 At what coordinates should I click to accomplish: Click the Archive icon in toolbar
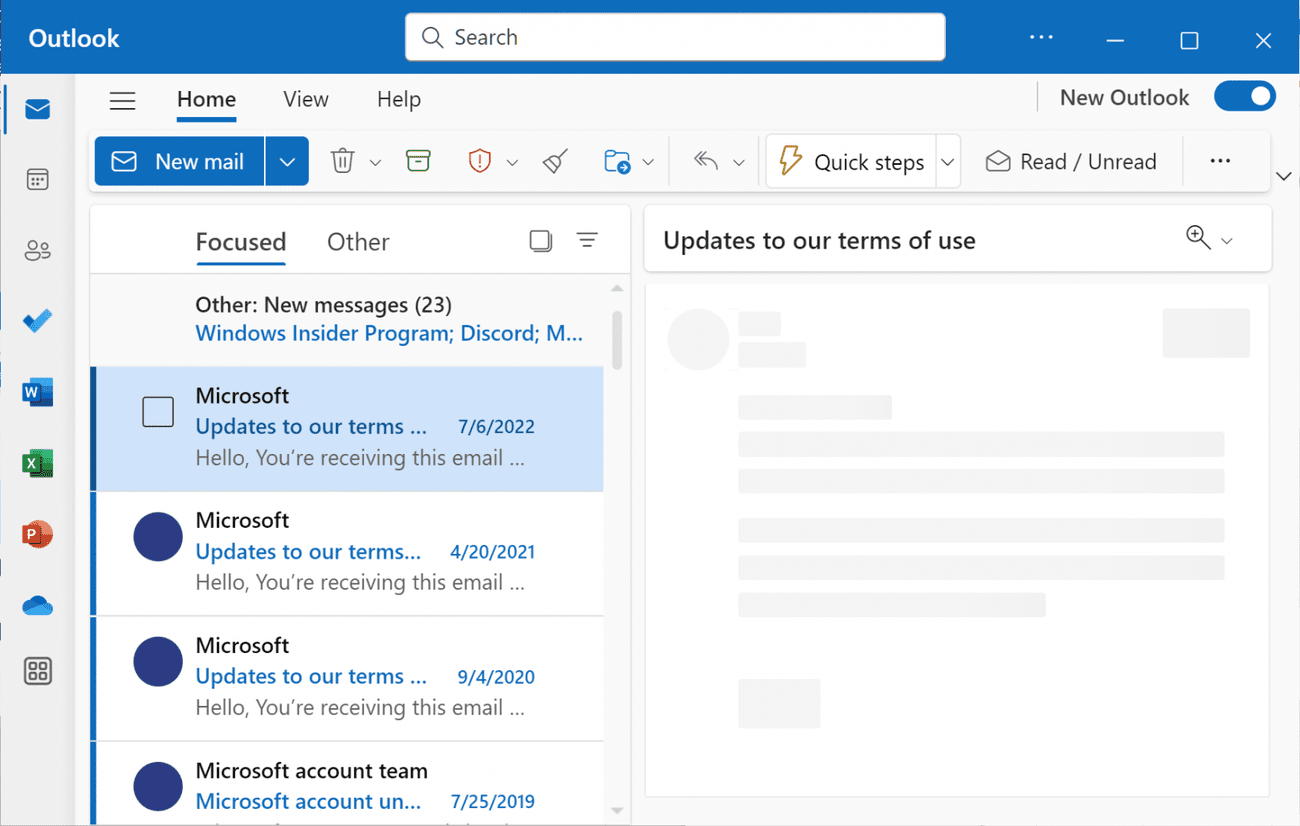pyautogui.click(x=418, y=161)
